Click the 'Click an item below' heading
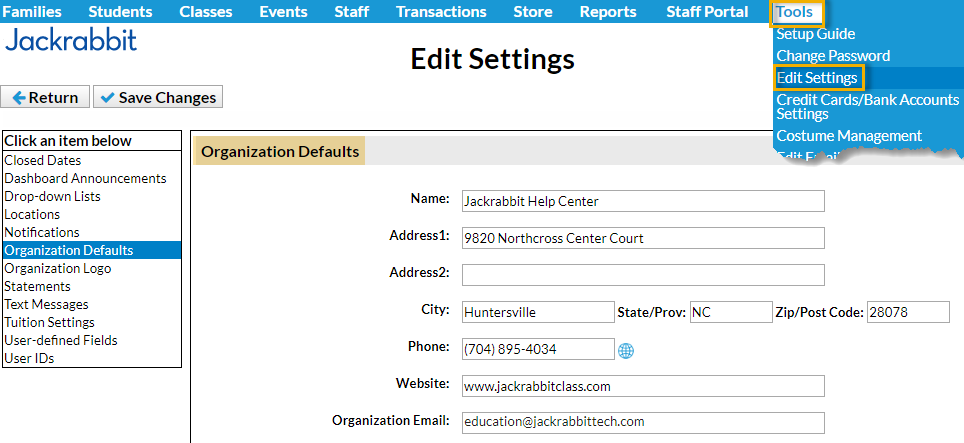Screen dimensions: 964x443 click(68, 141)
